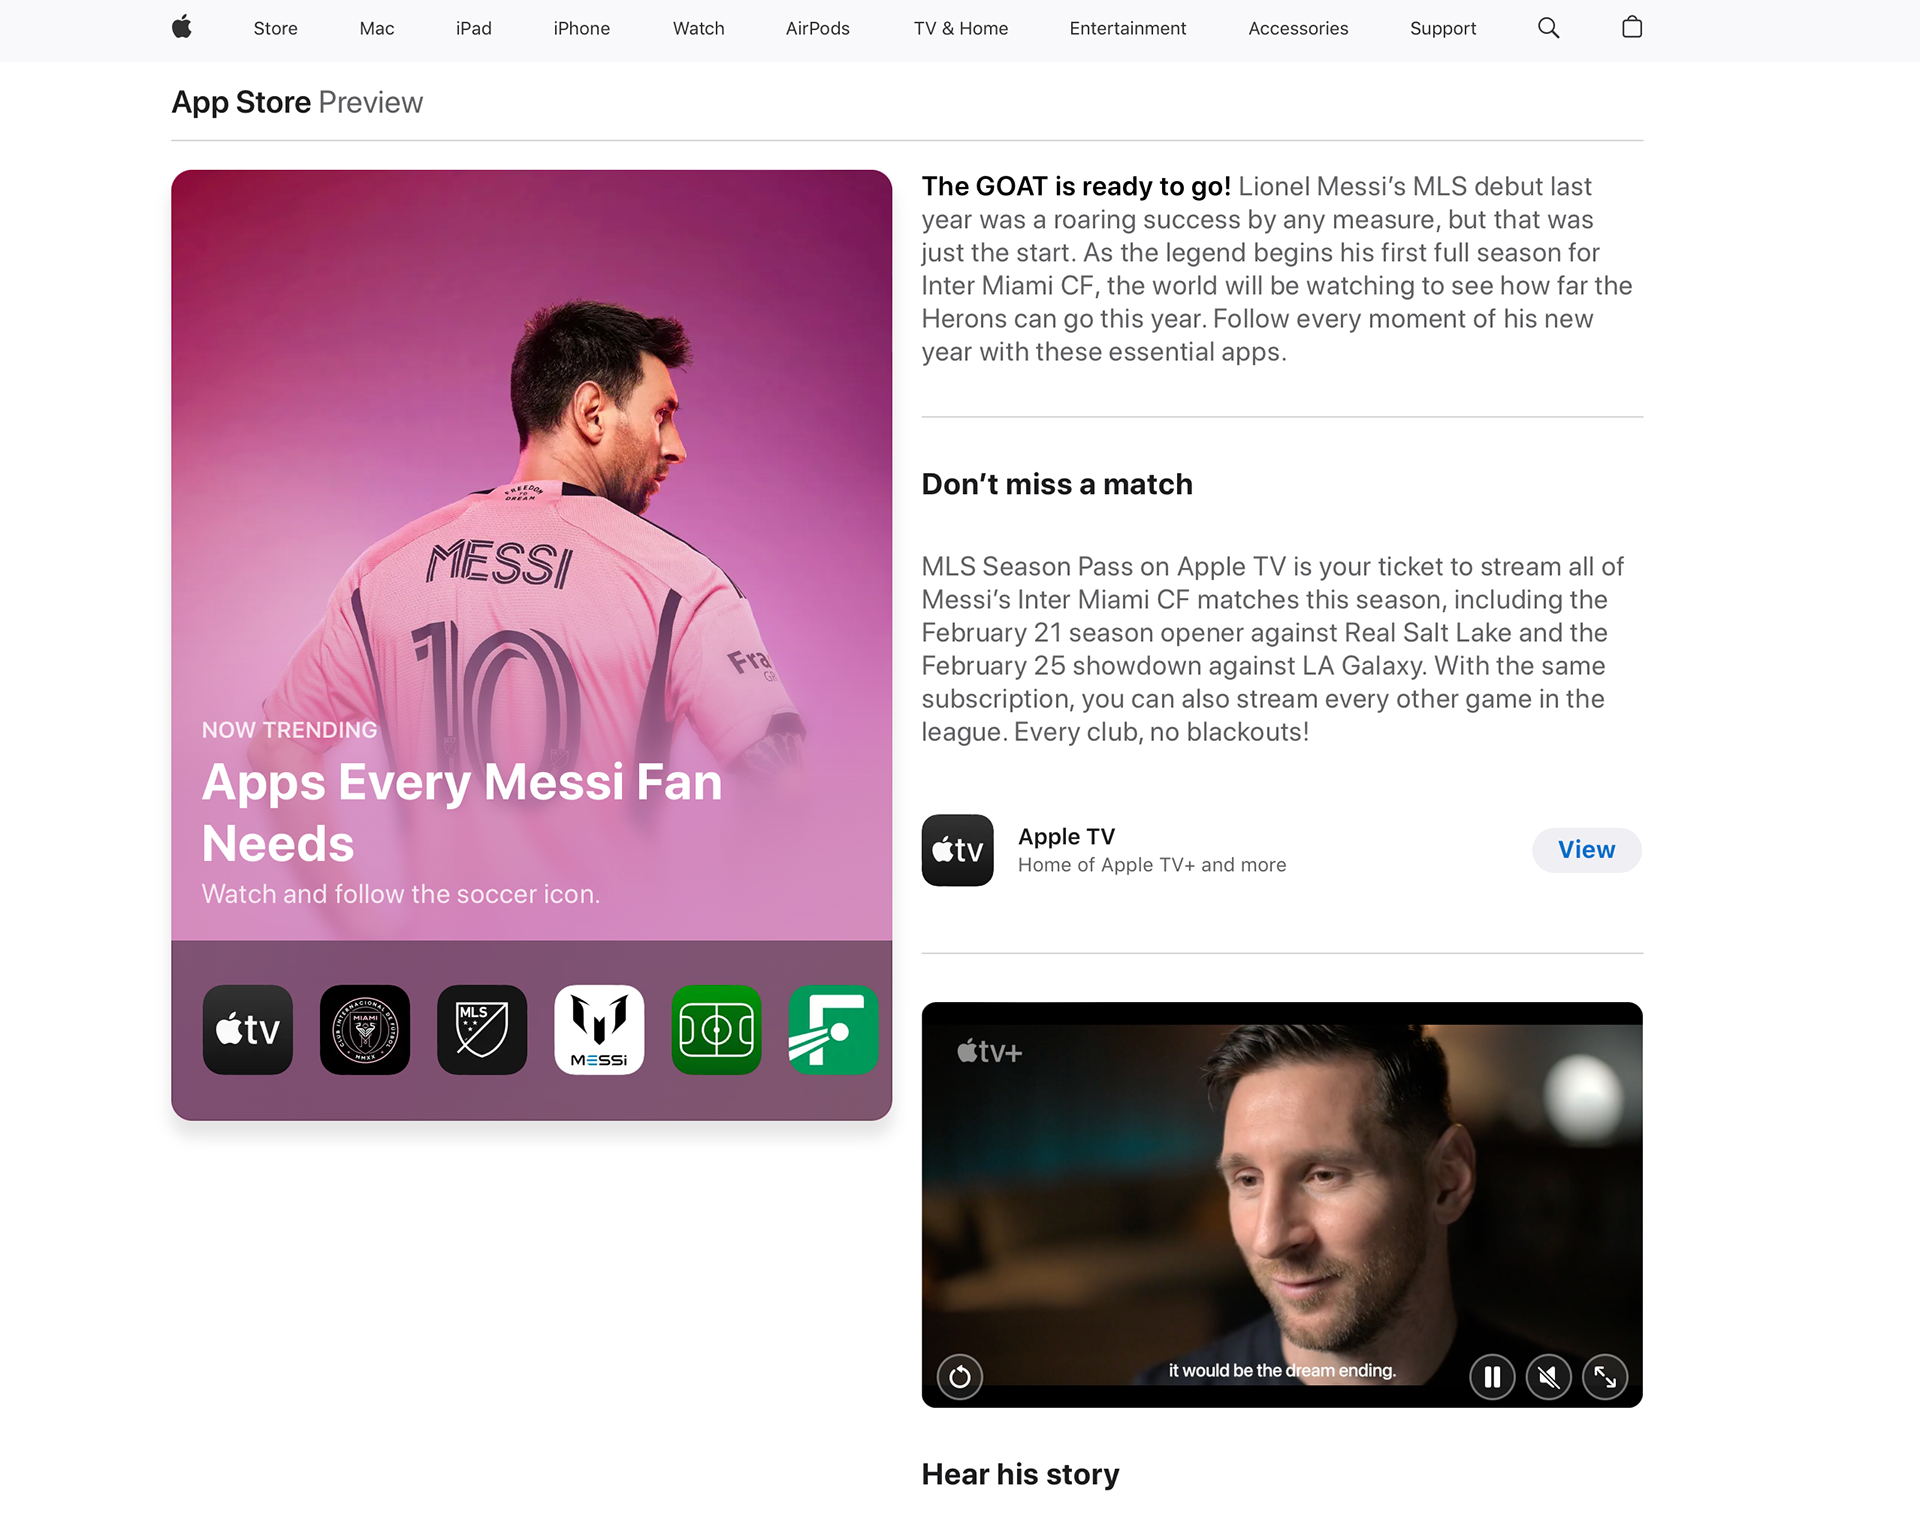This screenshot has height=1534, width=1920.
Task: Select the green soccer pitch app icon
Action: tap(716, 1030)
